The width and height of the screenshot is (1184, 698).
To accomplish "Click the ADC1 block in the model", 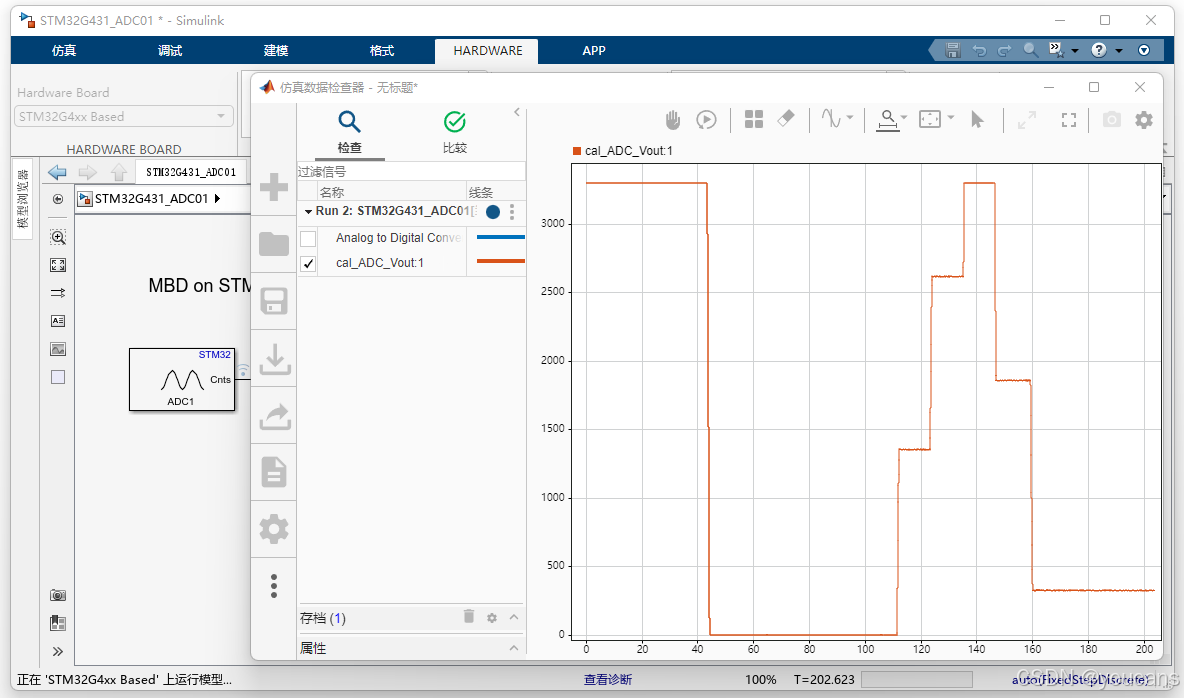I will [182, 380].
